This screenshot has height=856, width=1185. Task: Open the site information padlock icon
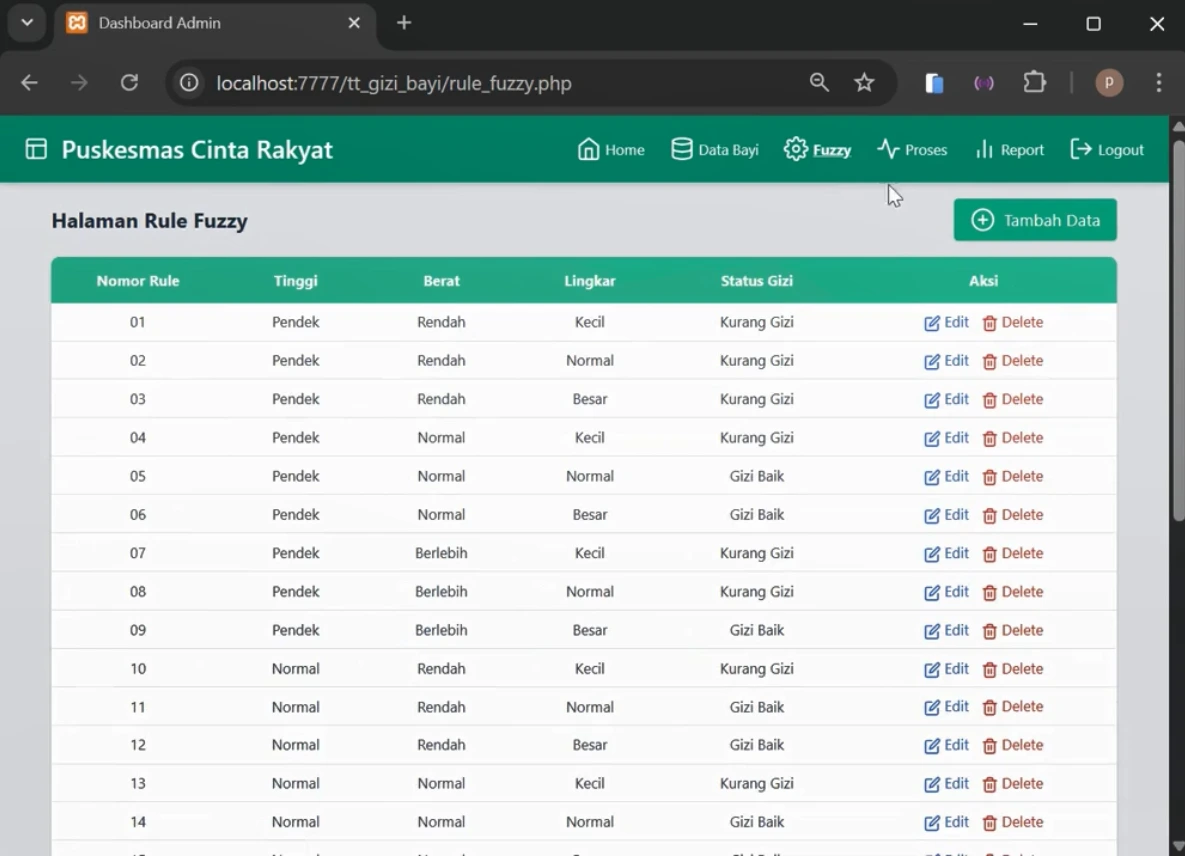[188, 83]
